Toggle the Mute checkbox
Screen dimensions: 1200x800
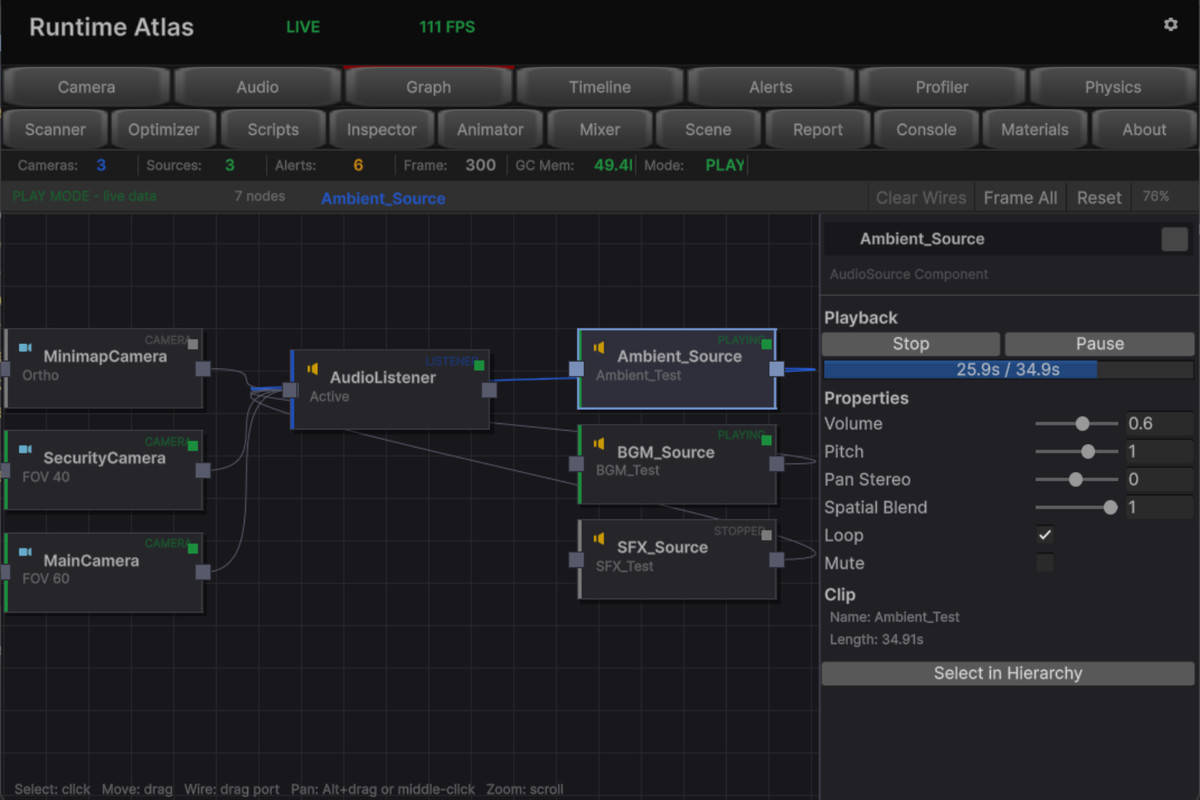[x=1044, y=563]
